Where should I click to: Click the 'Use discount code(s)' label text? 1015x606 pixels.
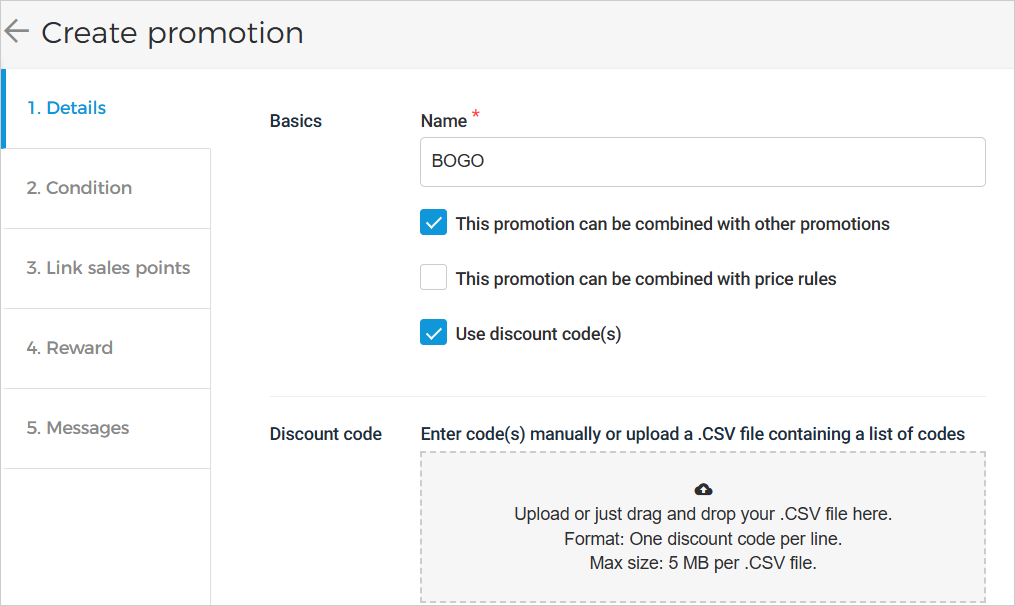(538, 334)
